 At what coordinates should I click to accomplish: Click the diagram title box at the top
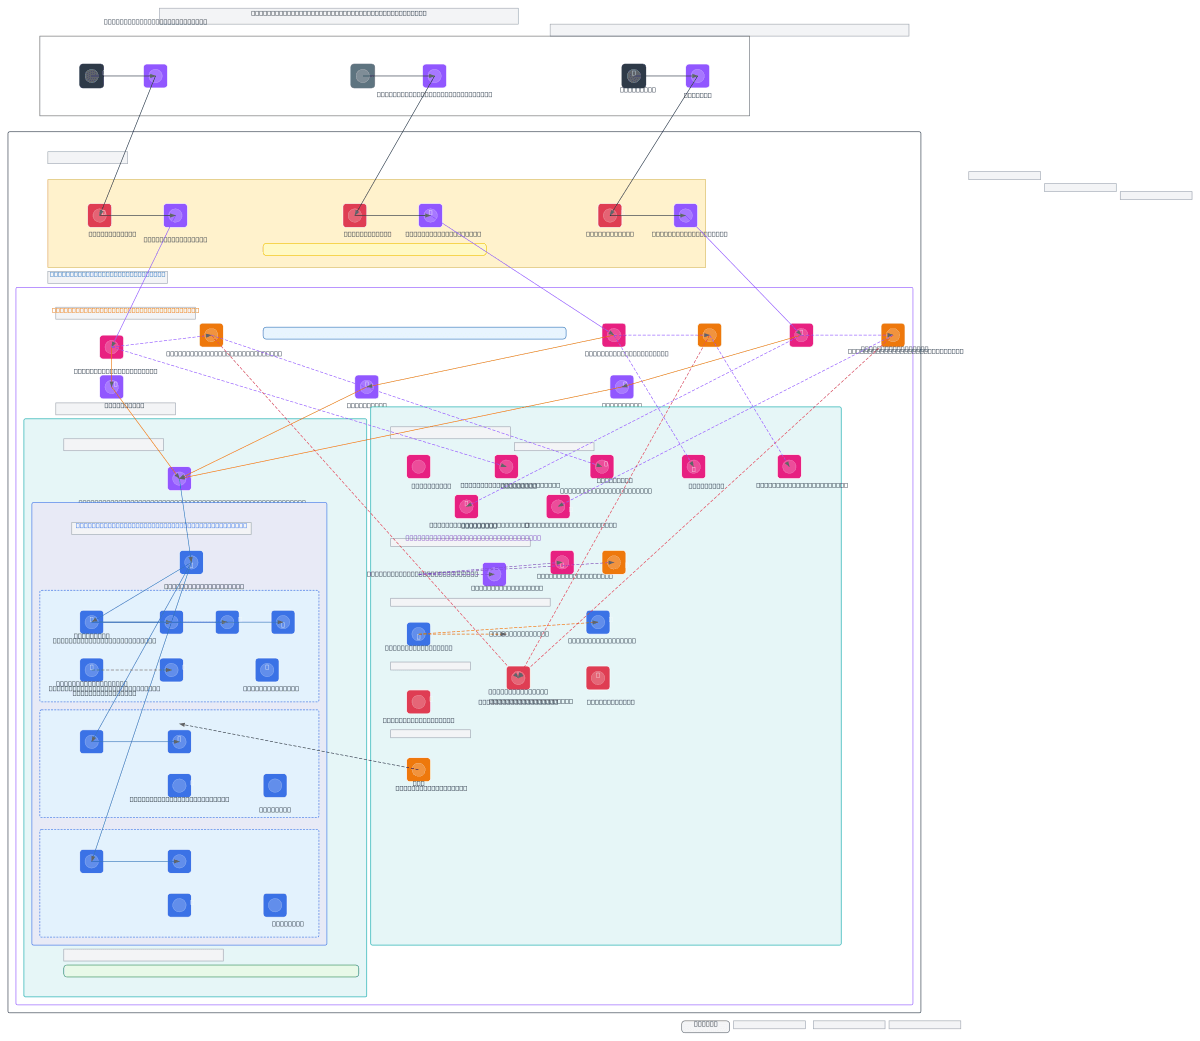[338, 16]
